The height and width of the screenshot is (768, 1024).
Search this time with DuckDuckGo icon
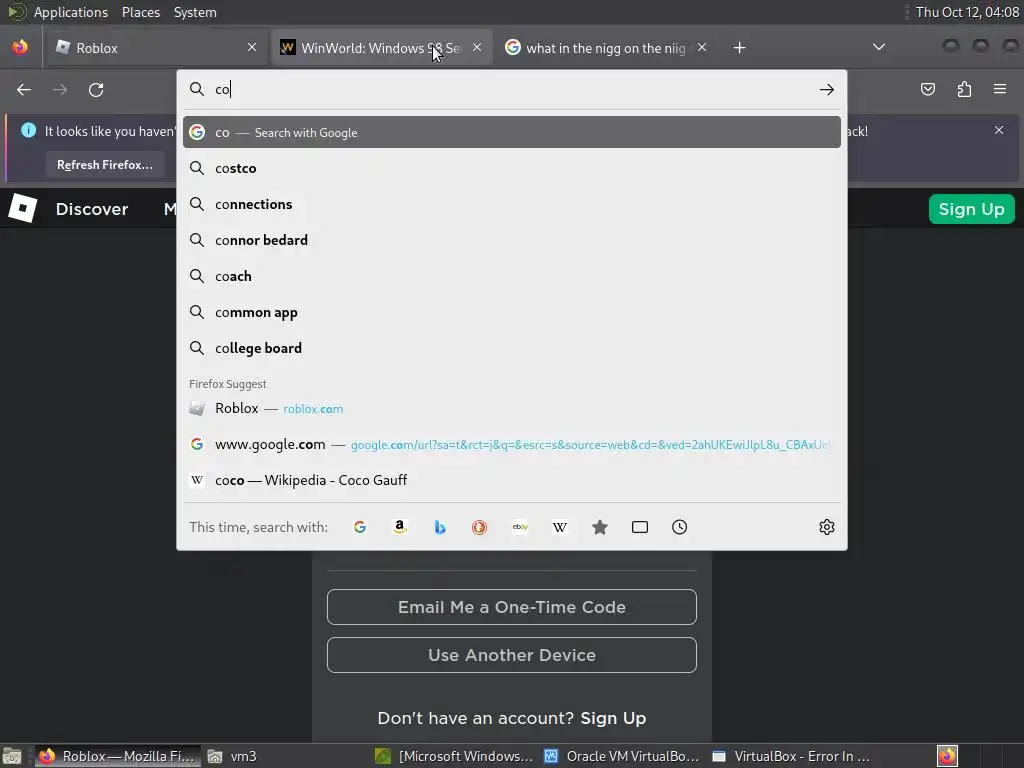coord(479,527)
